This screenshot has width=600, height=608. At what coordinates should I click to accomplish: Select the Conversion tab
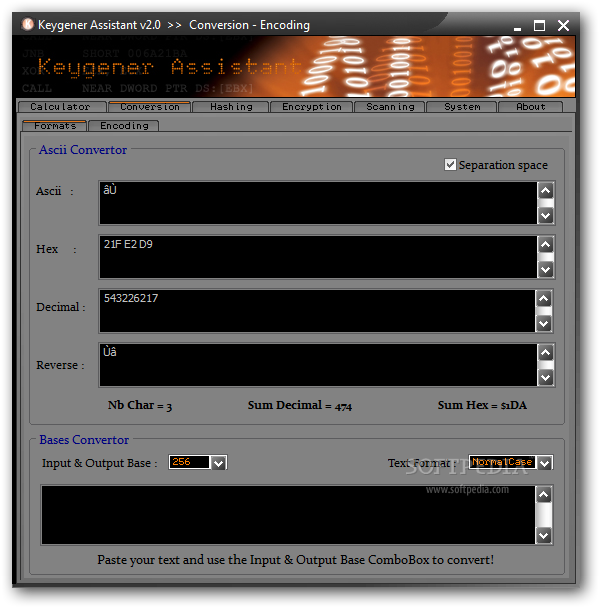click(x=150, y=107)
